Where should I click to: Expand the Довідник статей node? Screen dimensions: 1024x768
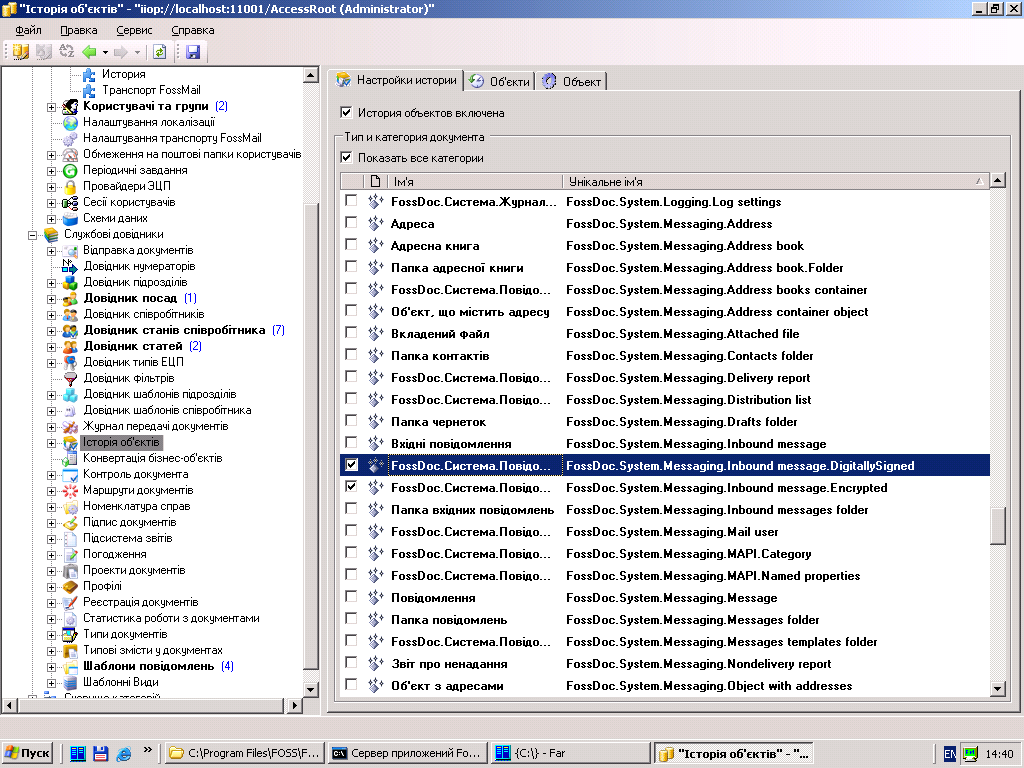52,346
